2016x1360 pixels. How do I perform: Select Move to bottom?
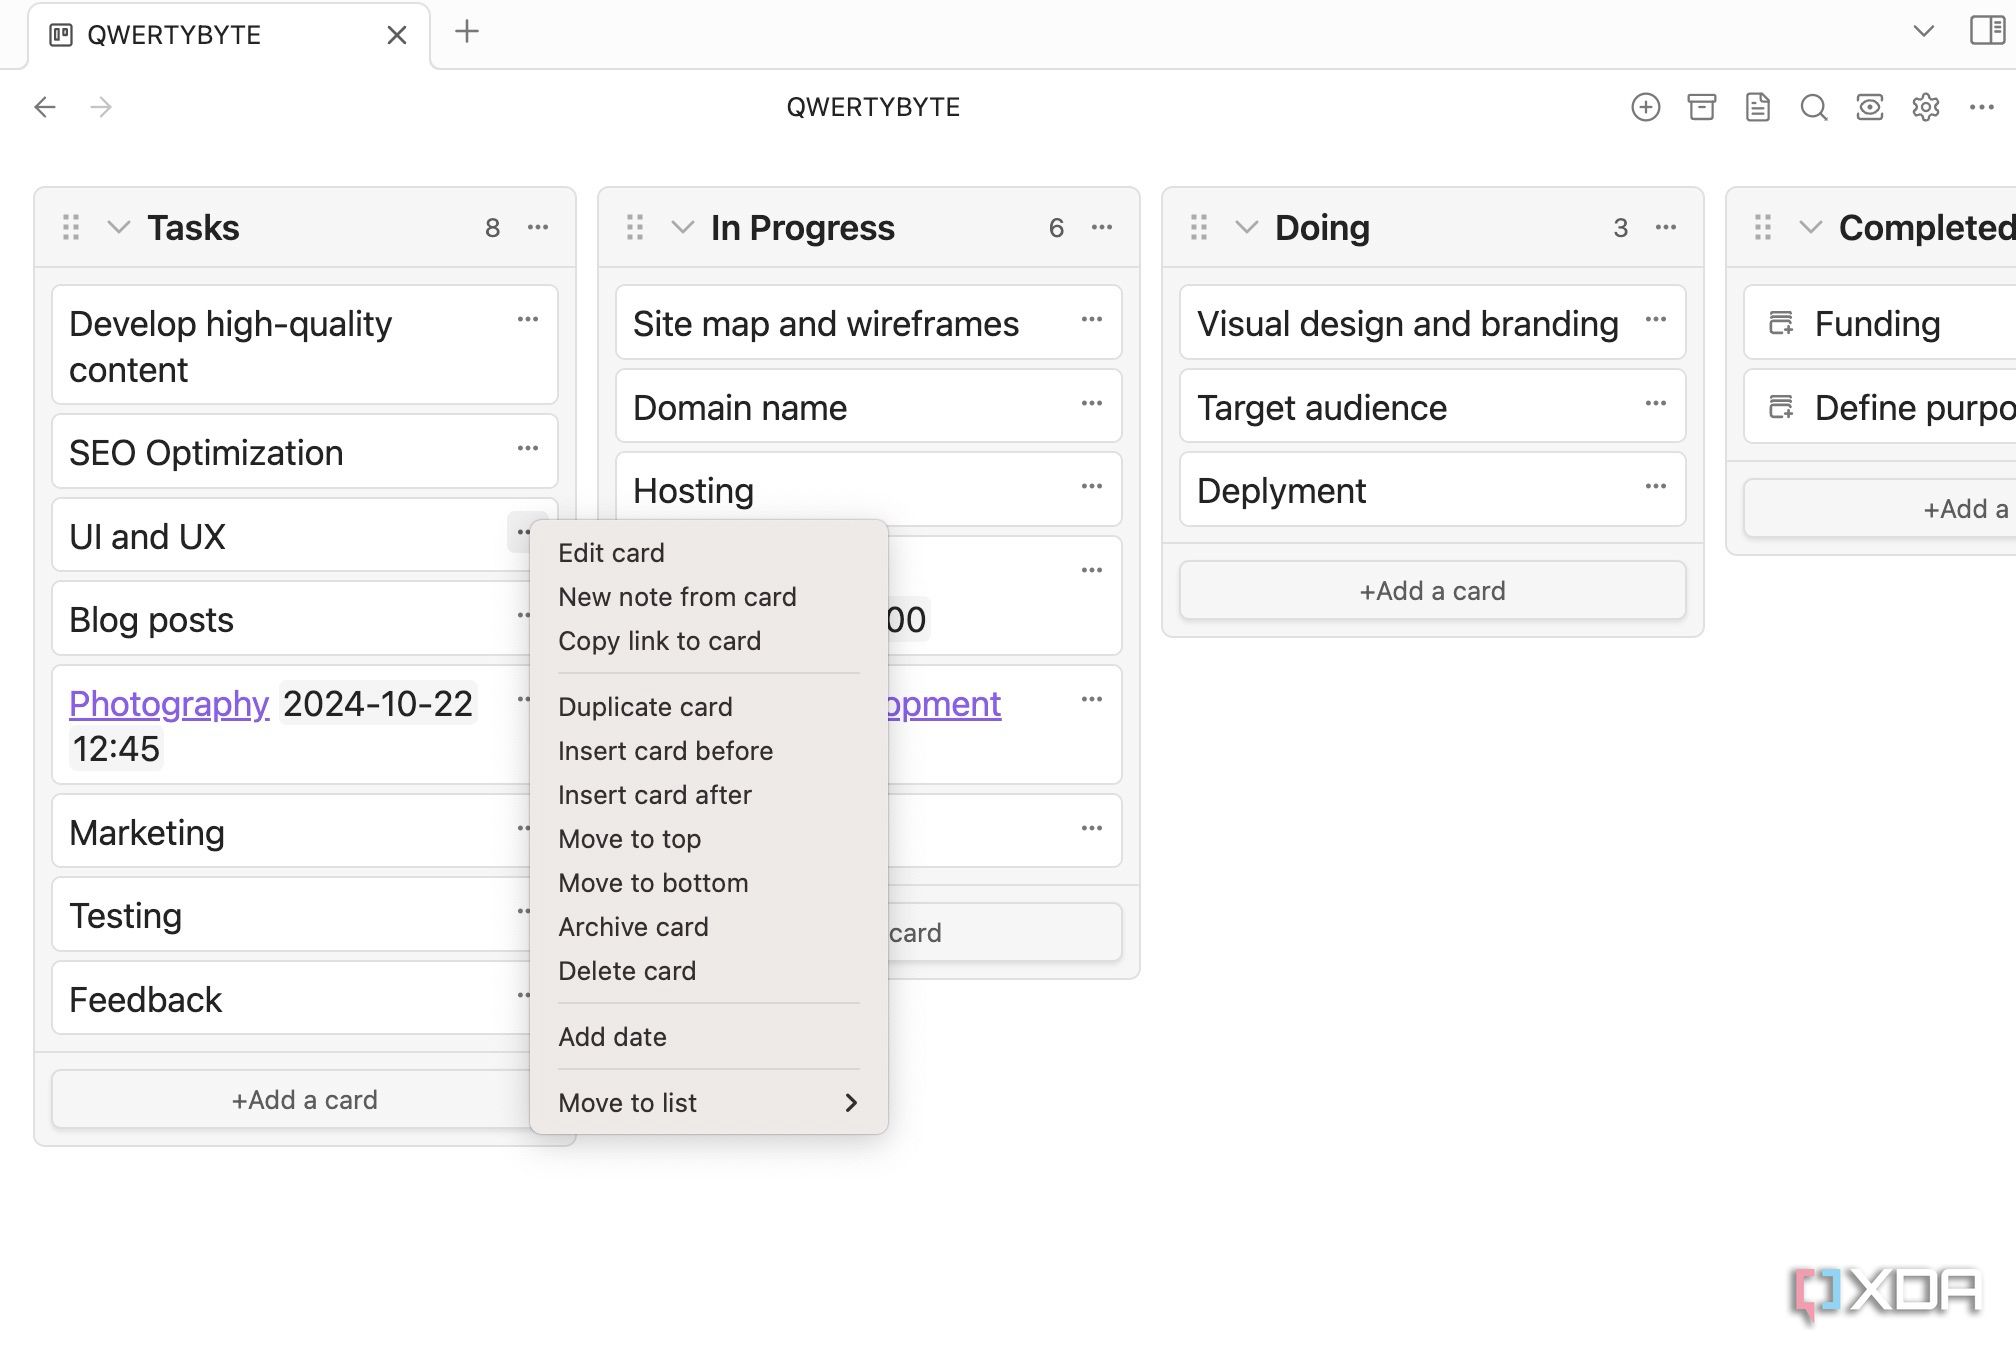(x=708, y=883)
